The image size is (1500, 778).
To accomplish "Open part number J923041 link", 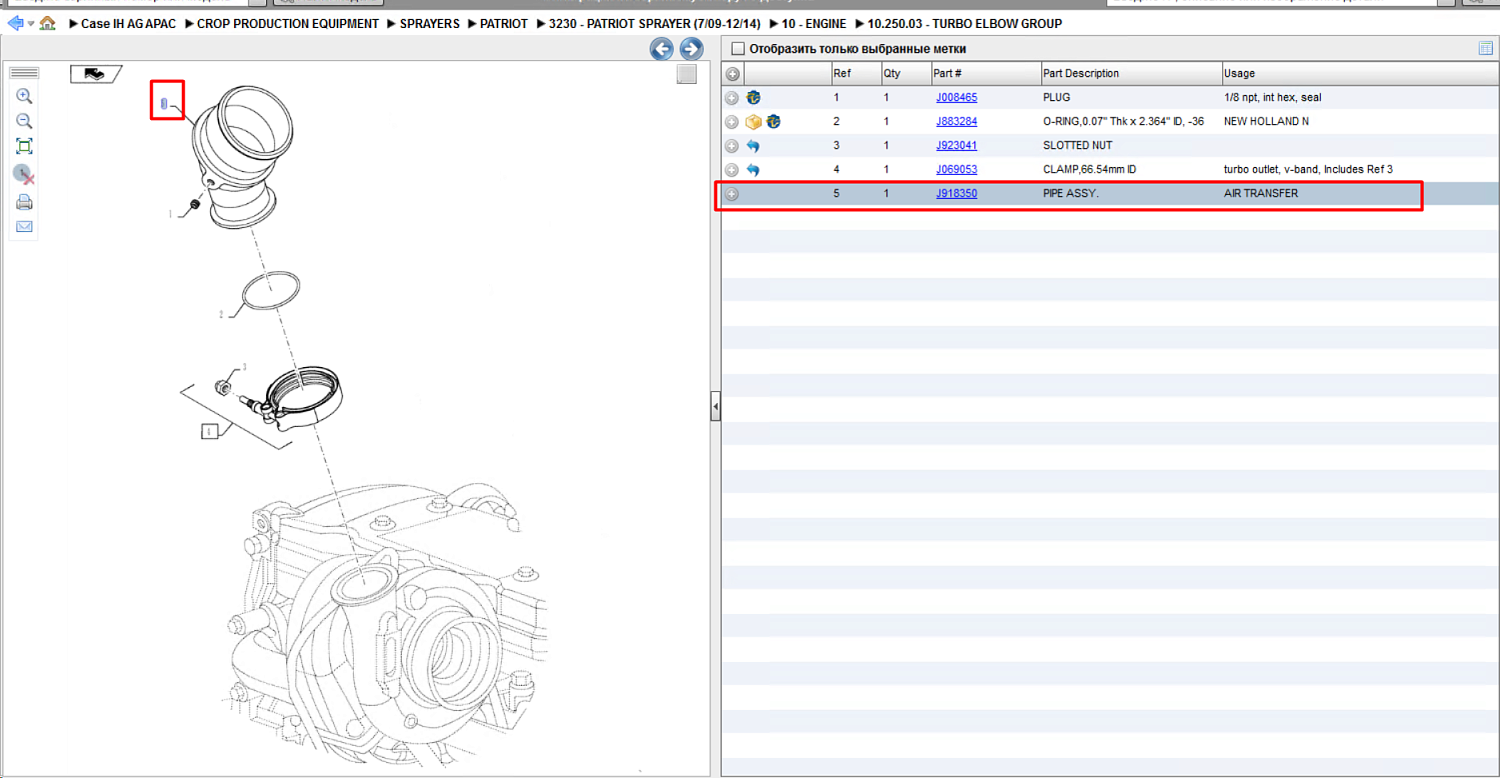I will [956, 146].
